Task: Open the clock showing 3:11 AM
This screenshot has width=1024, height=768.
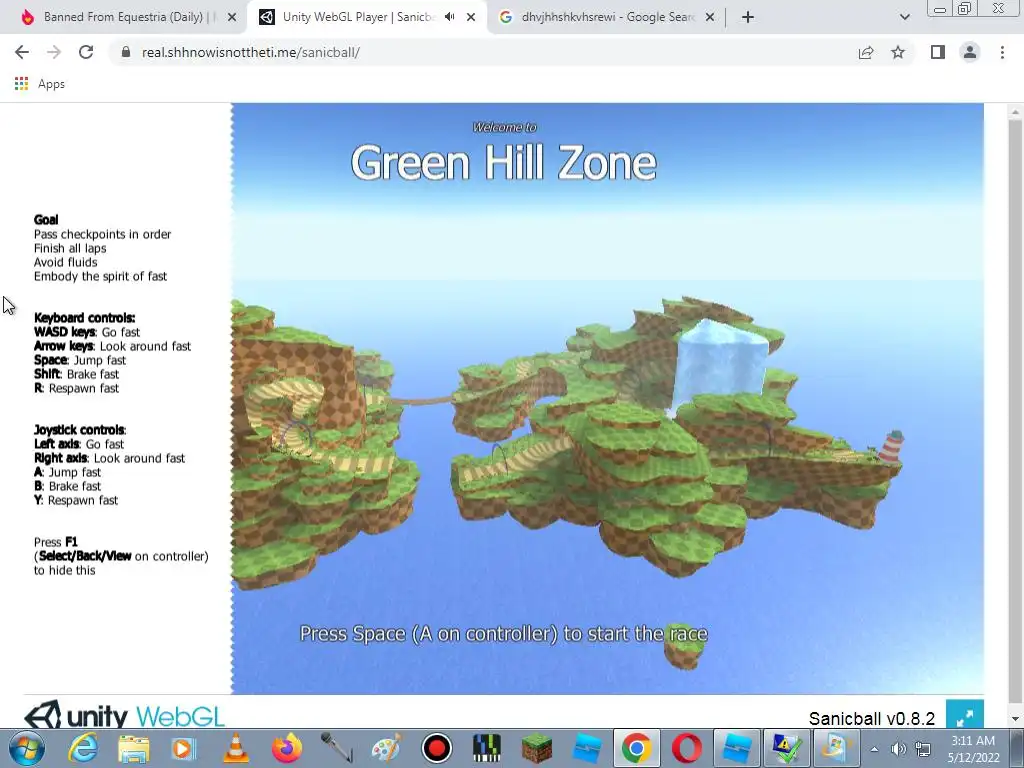Action: [x=973, y=749]
